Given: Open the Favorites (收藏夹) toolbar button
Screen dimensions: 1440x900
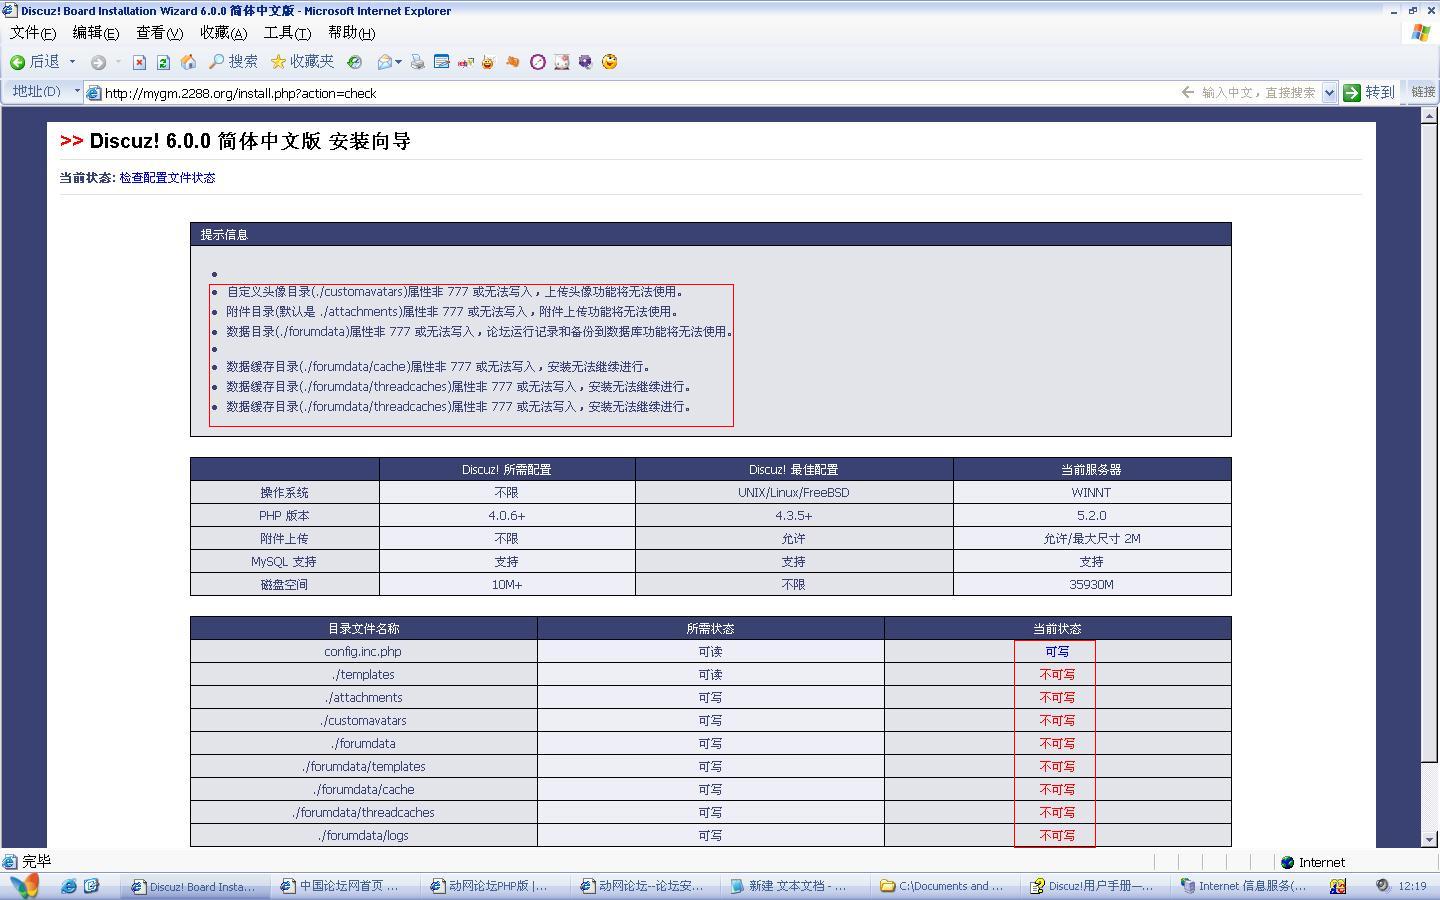Looking at the screenshot, I should coord(302,62).
